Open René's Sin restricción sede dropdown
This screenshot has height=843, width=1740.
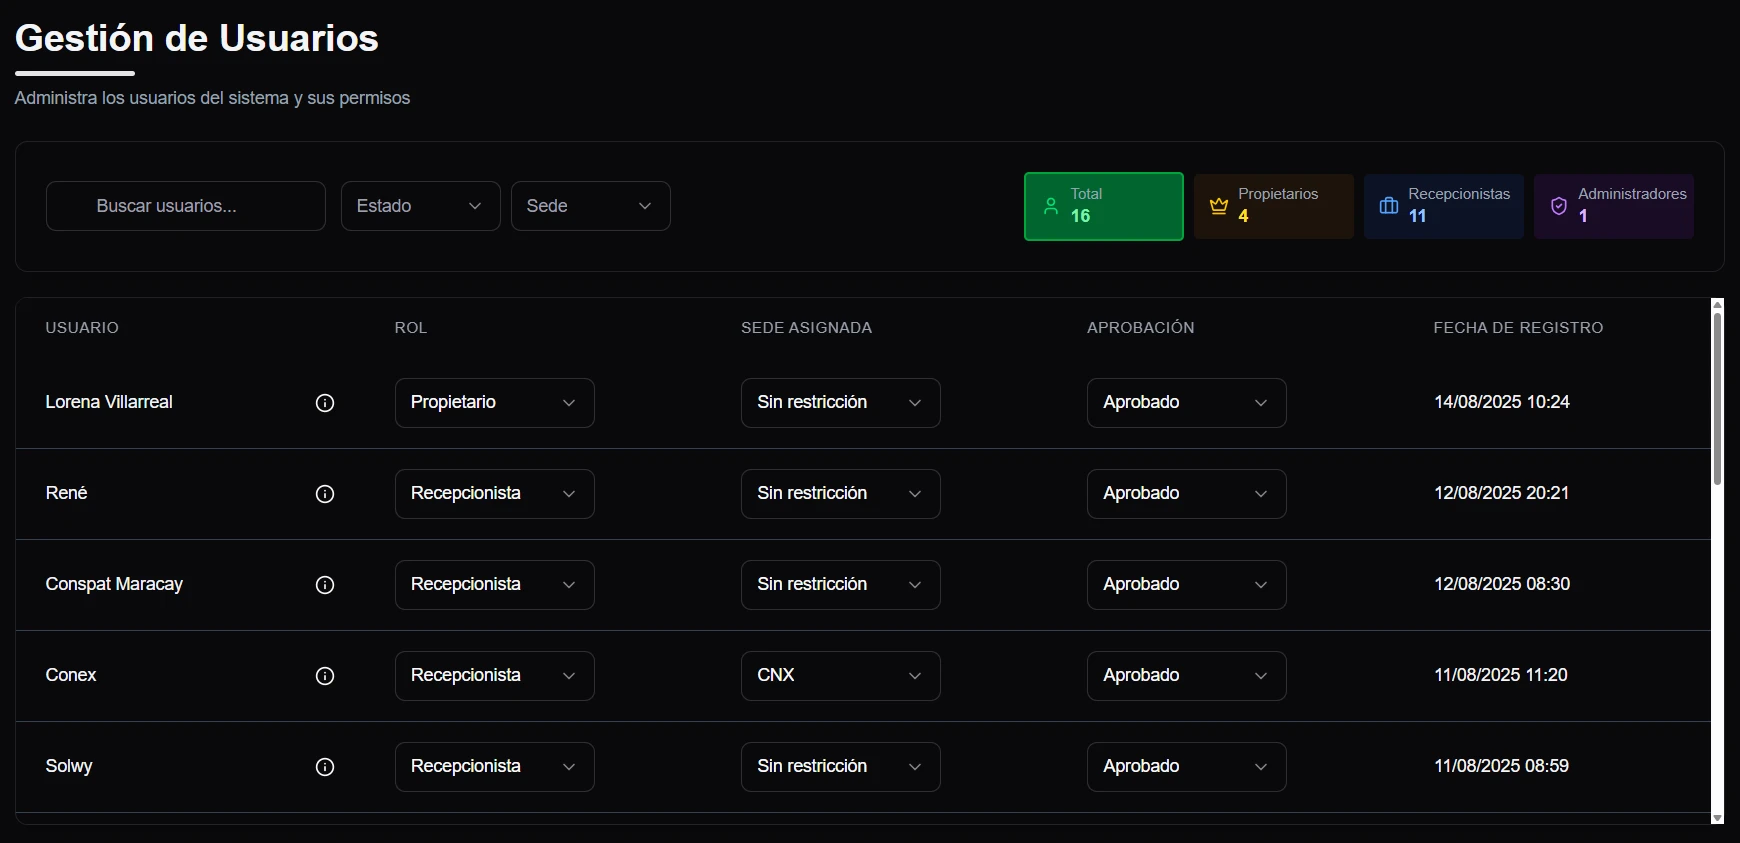click(840, 494)
